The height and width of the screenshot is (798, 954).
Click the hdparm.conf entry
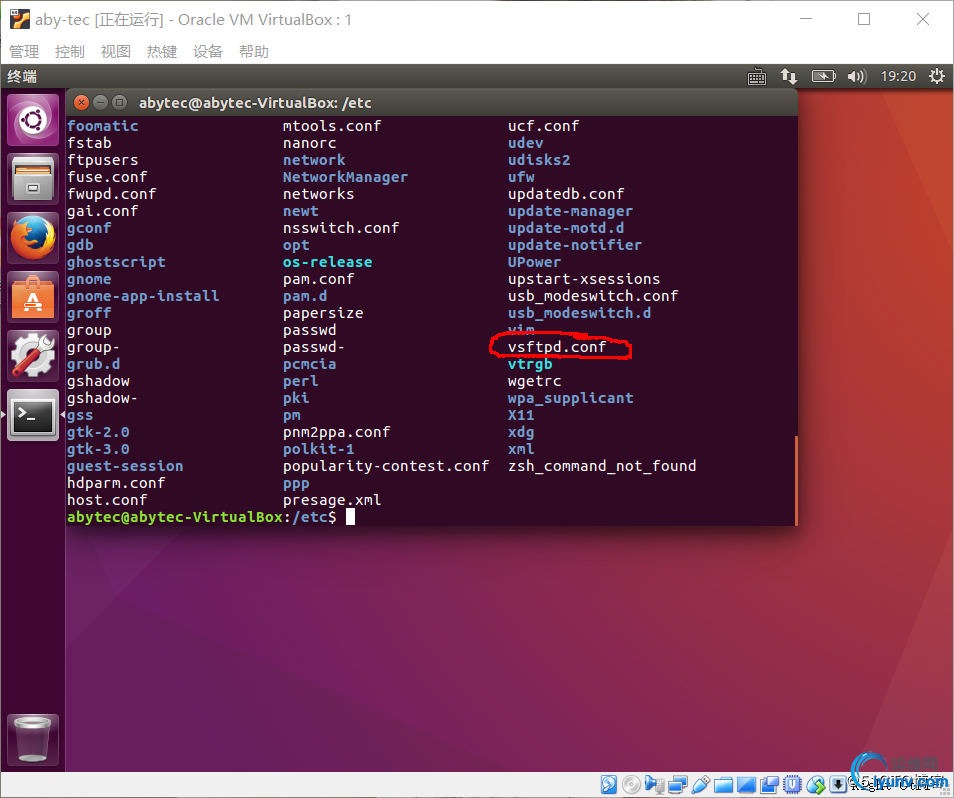click(116, 484)
